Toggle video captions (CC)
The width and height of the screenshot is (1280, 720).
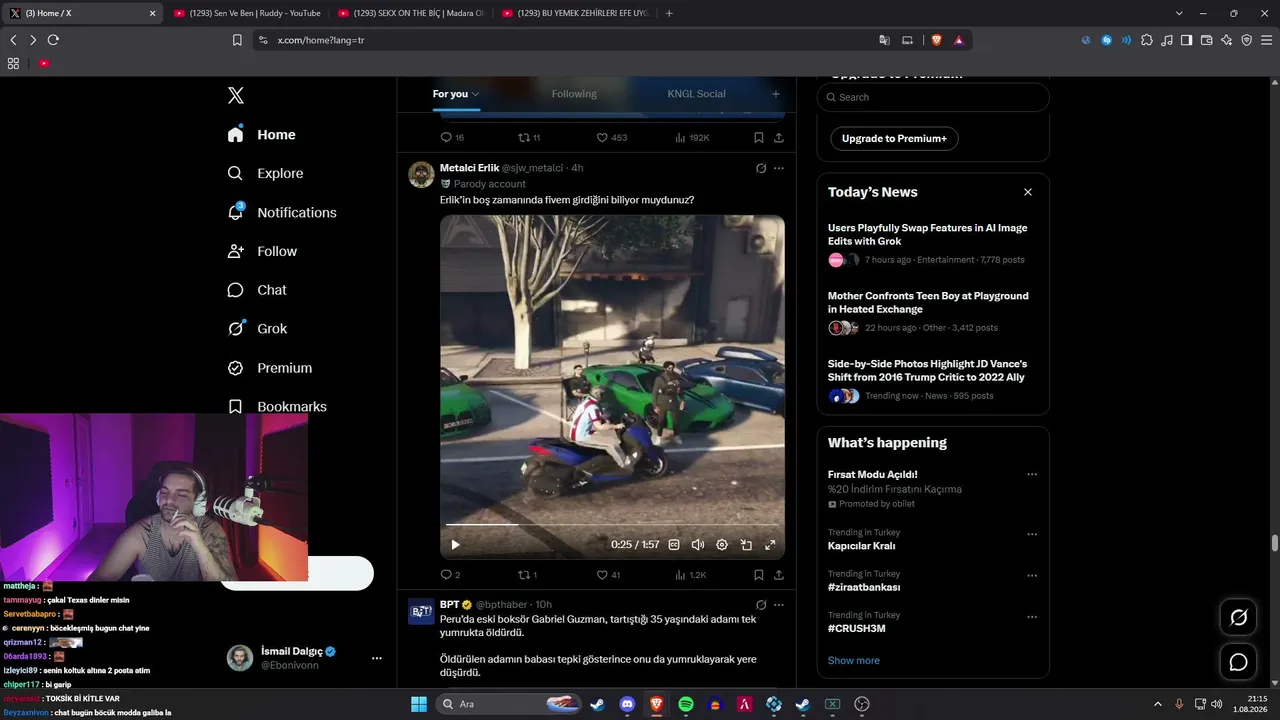coord(674,545)
